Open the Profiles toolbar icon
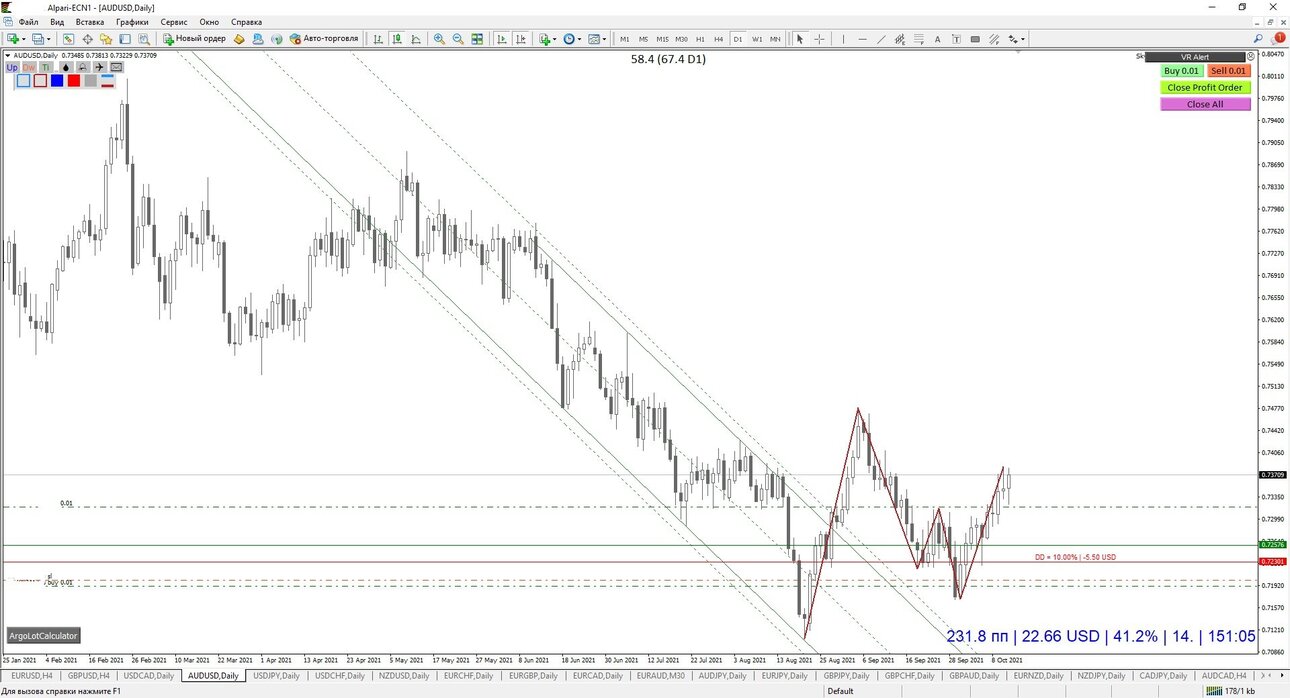Image resolution: width=1290 pixels, height=698 pixels. coord(37,39)
